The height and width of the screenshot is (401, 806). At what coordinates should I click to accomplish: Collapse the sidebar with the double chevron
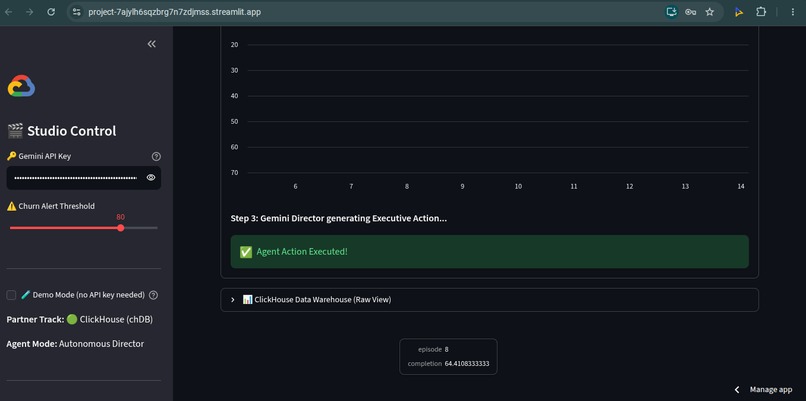tap(152, 44)
